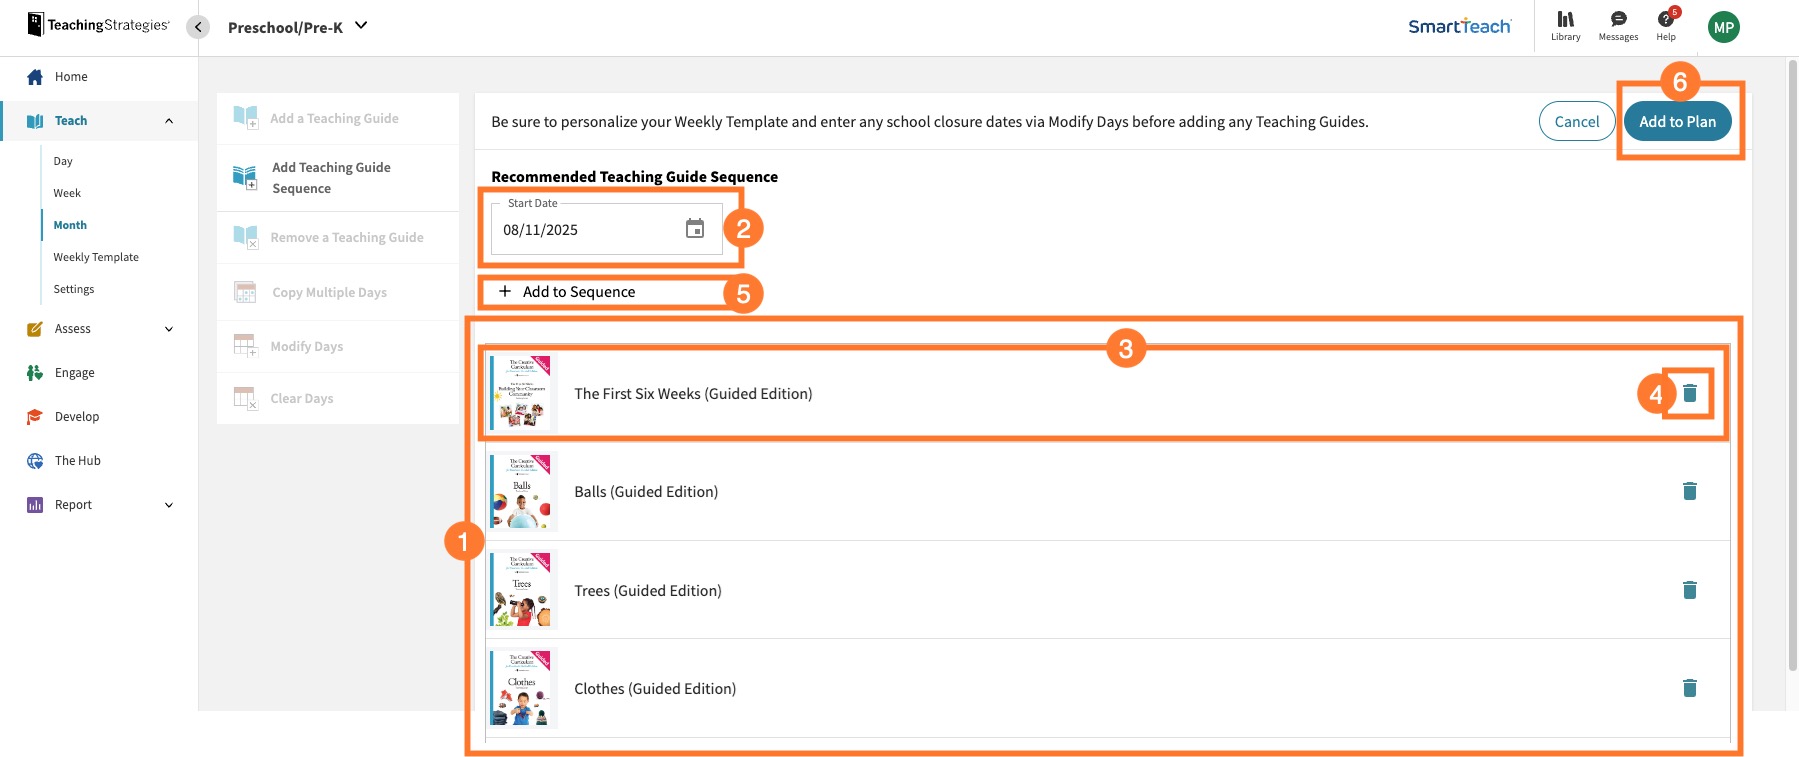
Task: Open Weekly Template from the Teach menu
Action: 96,256
